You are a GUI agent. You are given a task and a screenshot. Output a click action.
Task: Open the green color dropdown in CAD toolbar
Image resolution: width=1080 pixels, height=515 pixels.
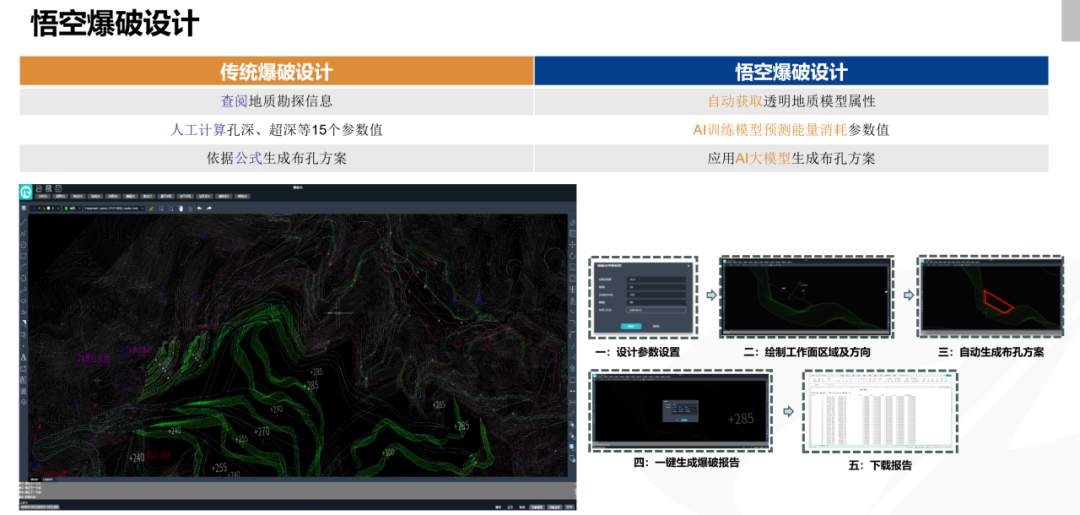[x=72, y=208]
